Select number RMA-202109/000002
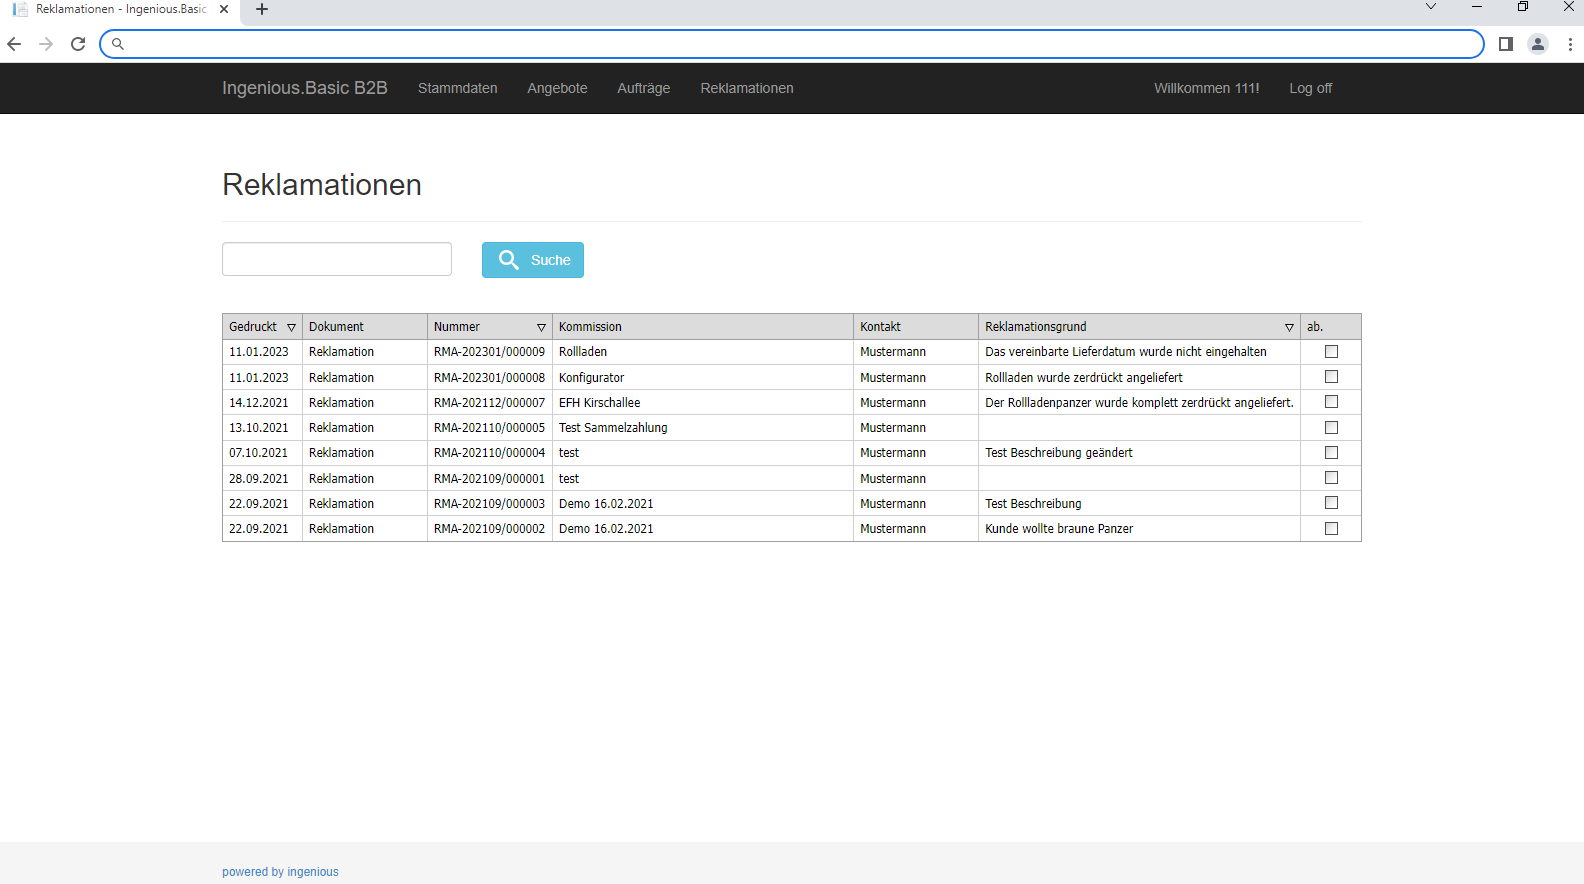This screenshot has height=884, width=1584. point(489,529)
